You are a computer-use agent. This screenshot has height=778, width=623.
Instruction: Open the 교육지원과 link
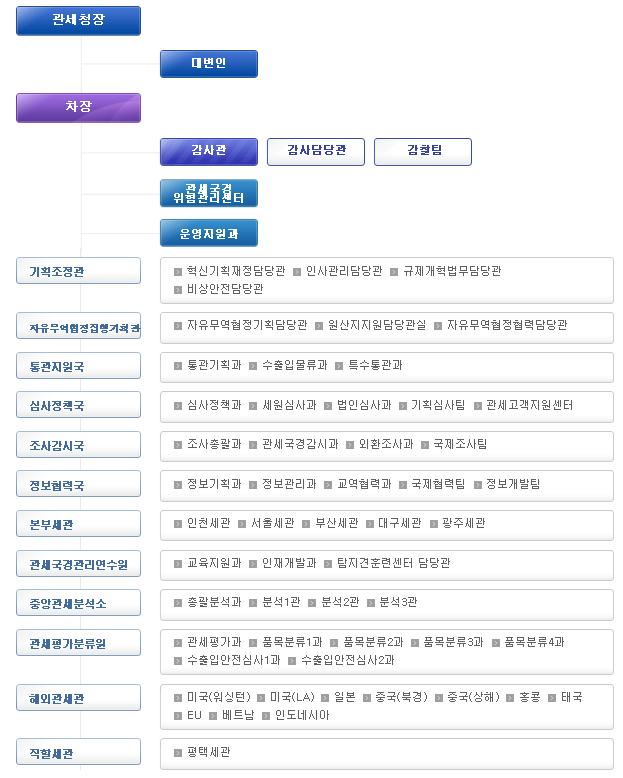214,563
